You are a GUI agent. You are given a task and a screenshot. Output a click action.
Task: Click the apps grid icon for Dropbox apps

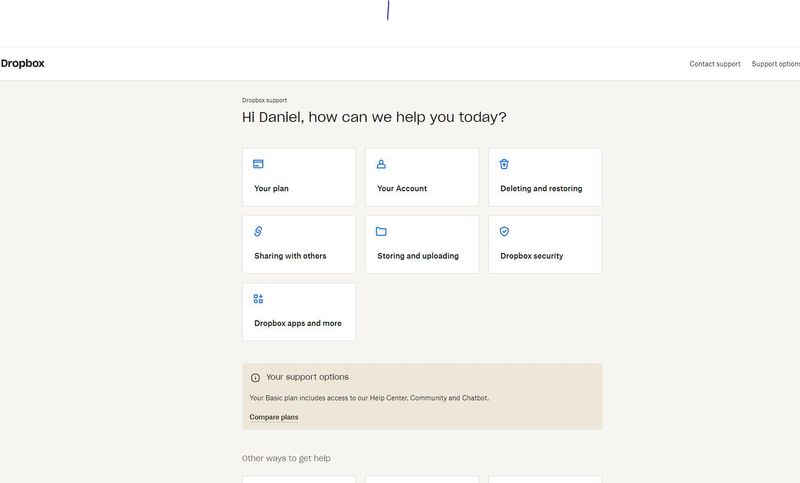point(258,299)
